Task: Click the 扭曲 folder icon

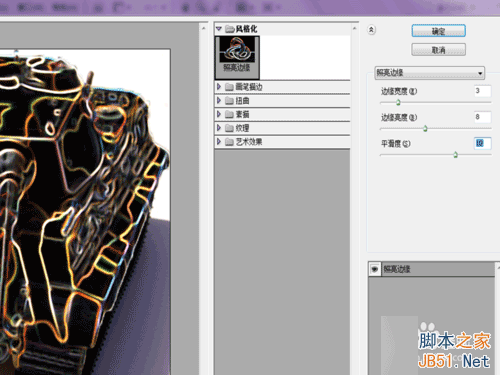Action: tap(229, 101)
